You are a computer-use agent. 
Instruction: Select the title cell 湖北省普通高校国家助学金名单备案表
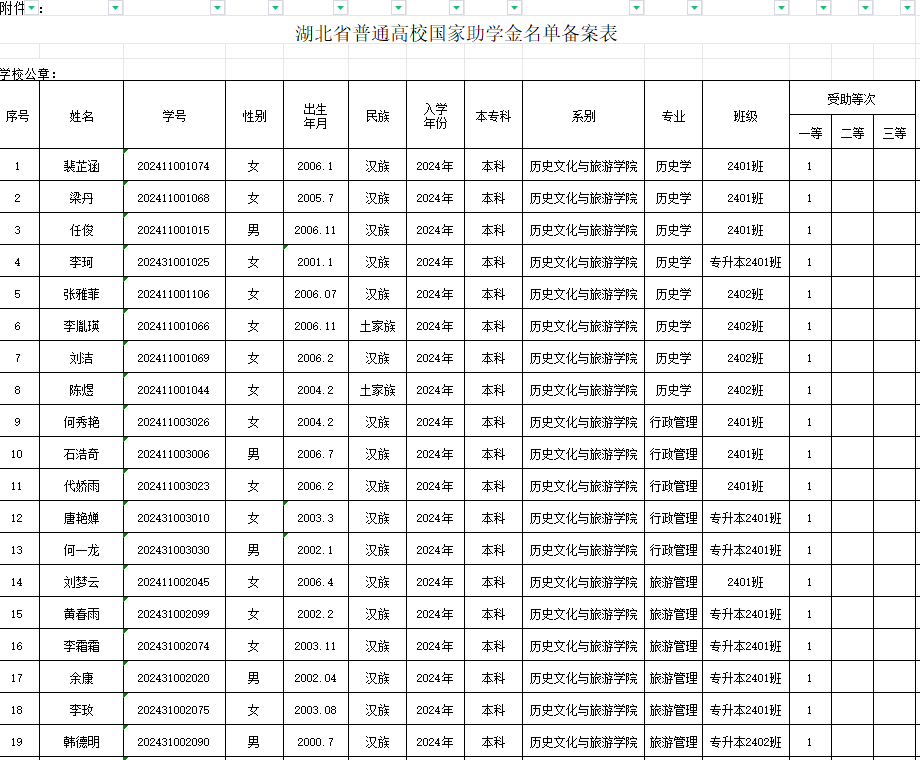(456, 34)
